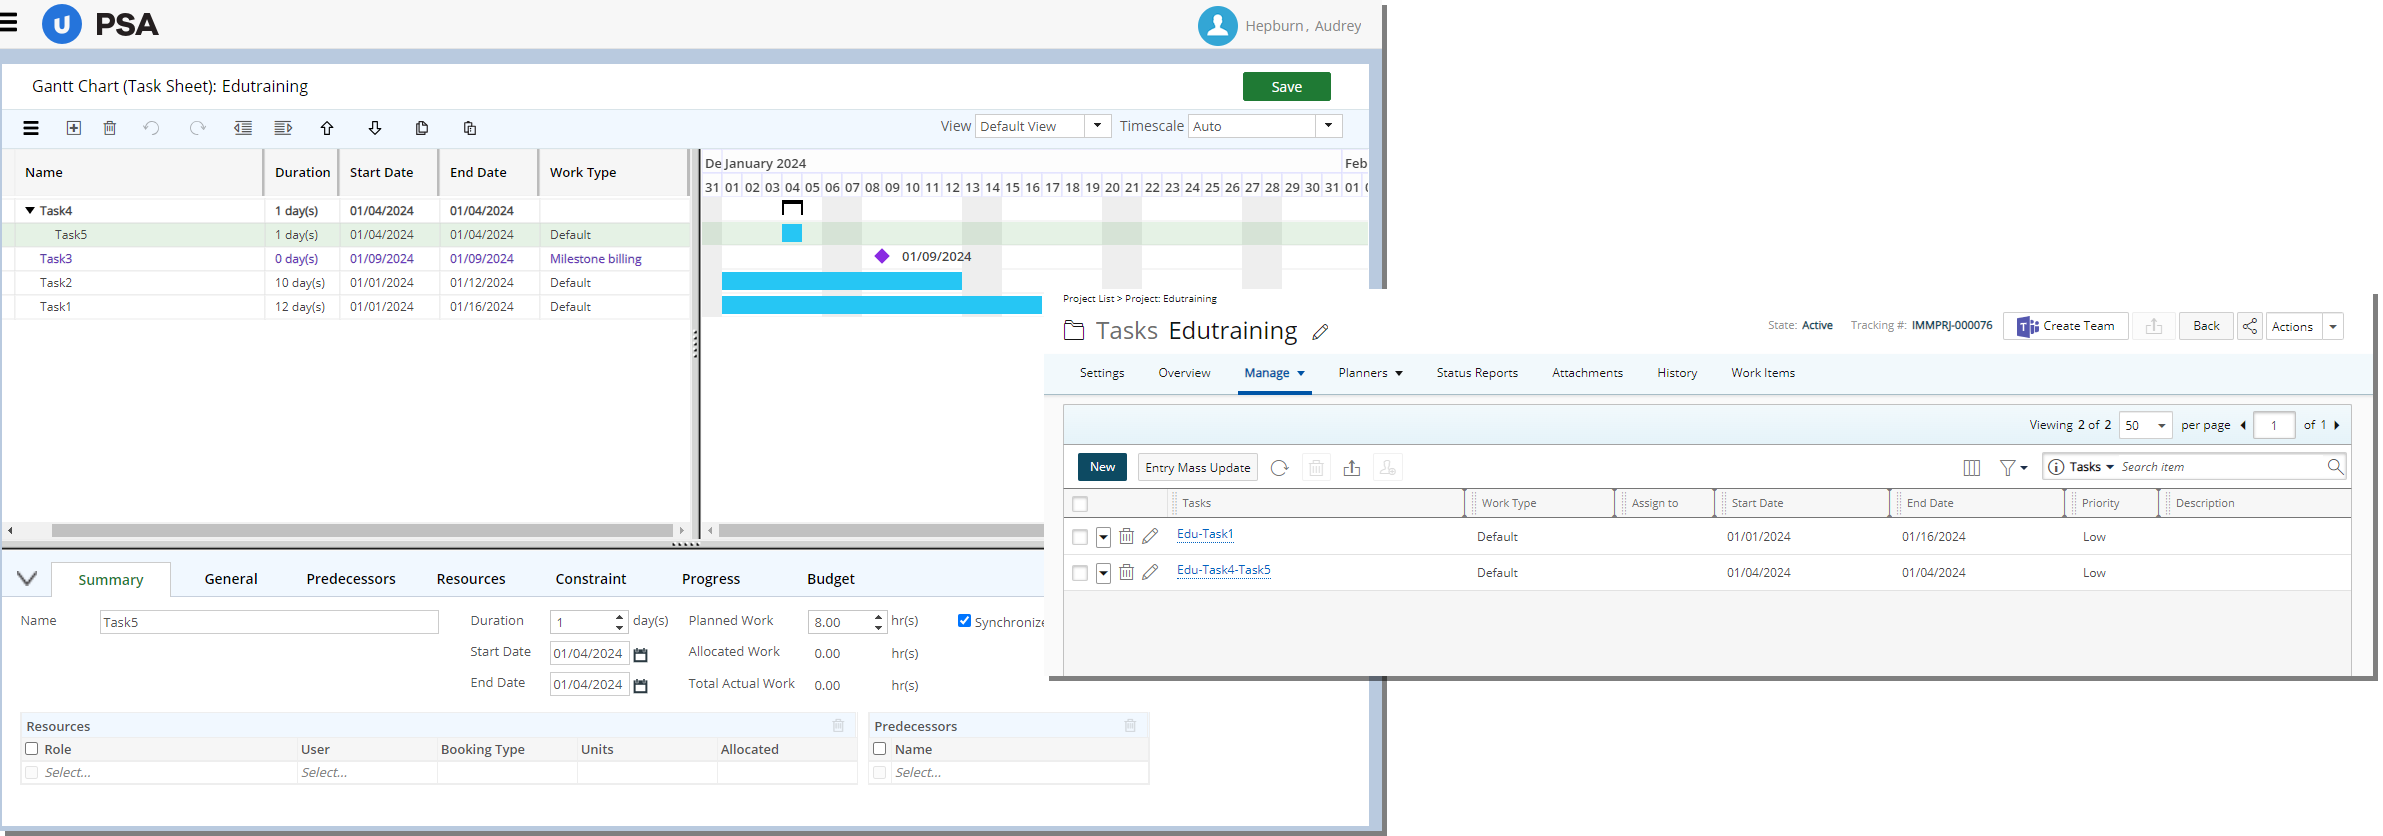Image resolution: width=2383 pixels, height=836 pixels.
Task: Click the paste icon in Gantt toolbar
Action: 470,128
